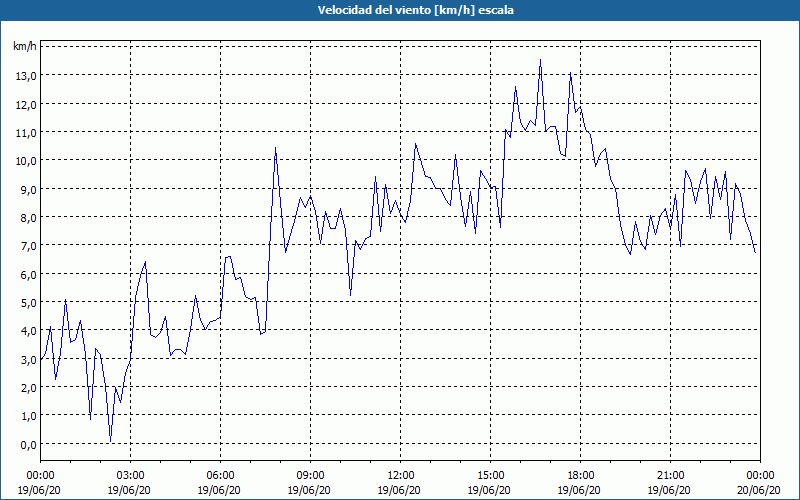The image size is (800, 500).
Task: Click the '7,0' y-axis label
Action: pyautogui.click(x=29, y=246)
